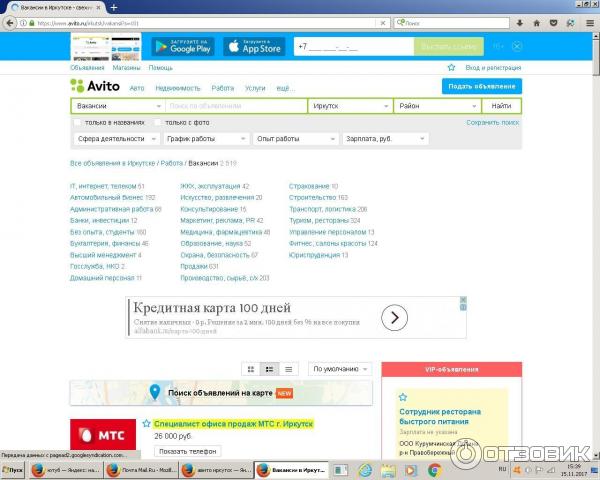Click the Google Play download badge

click(183, 46)
